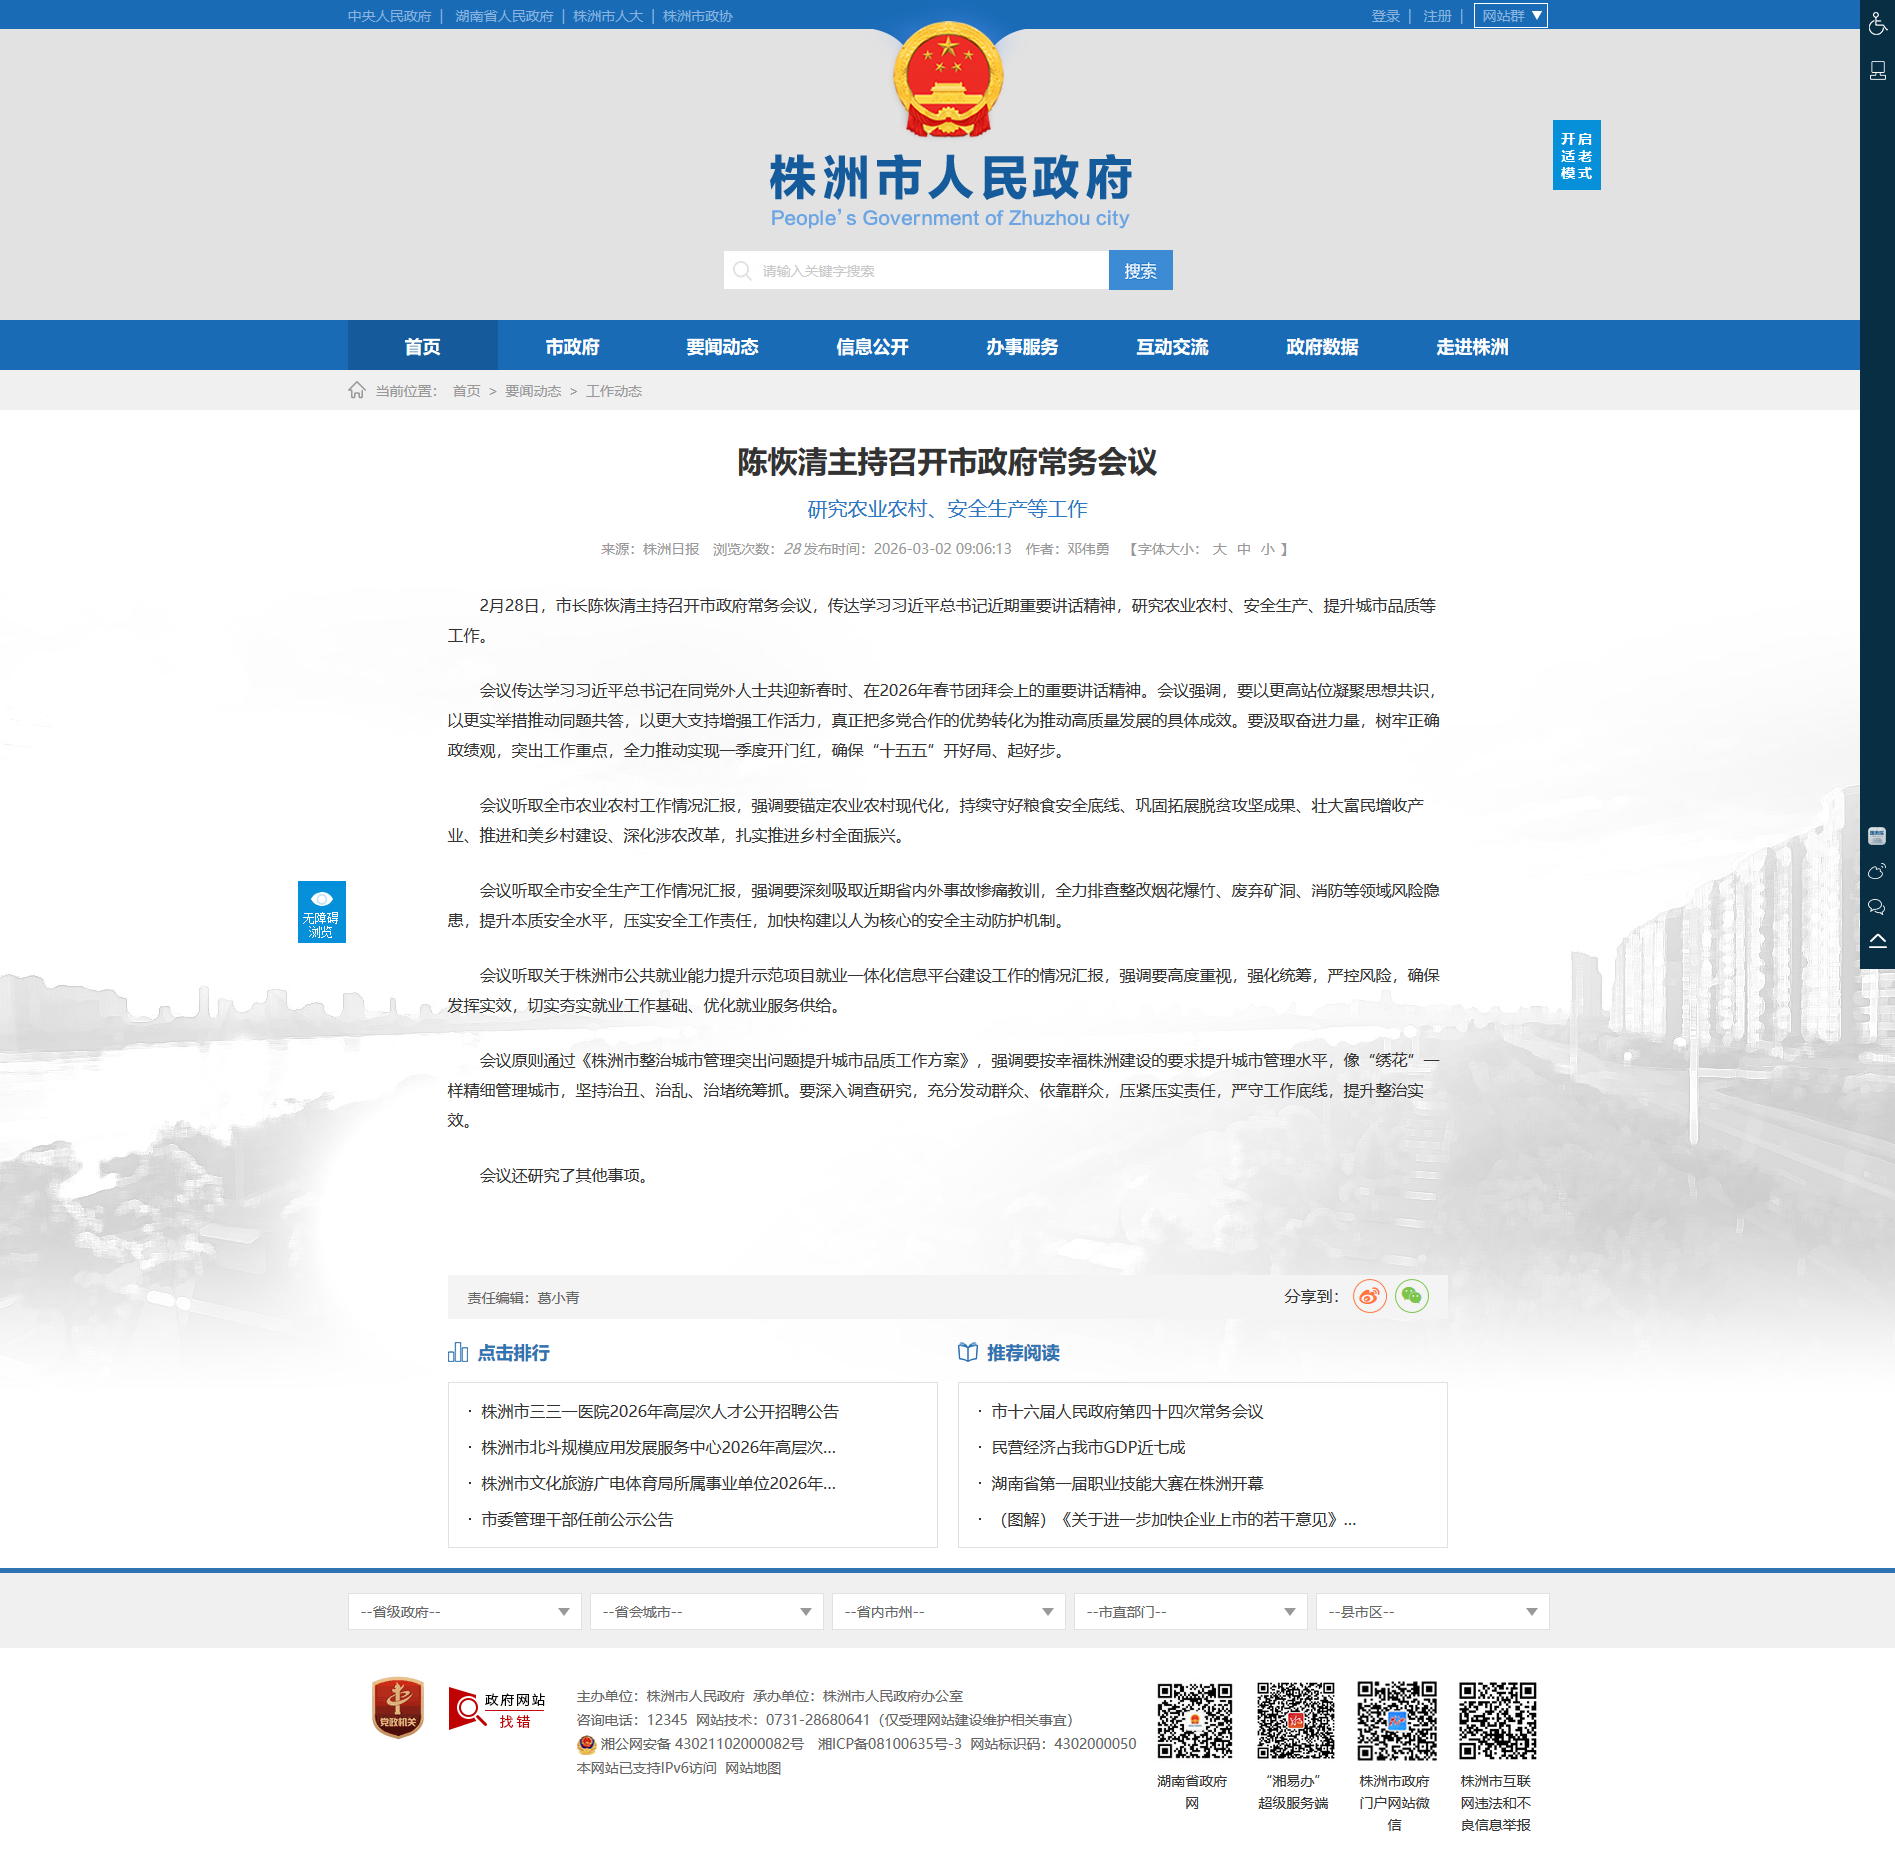The width and height of the screenshot is (1895, 1866).
Task: Open the --省级政府-- dropdown
Action: click(464, 1611)
